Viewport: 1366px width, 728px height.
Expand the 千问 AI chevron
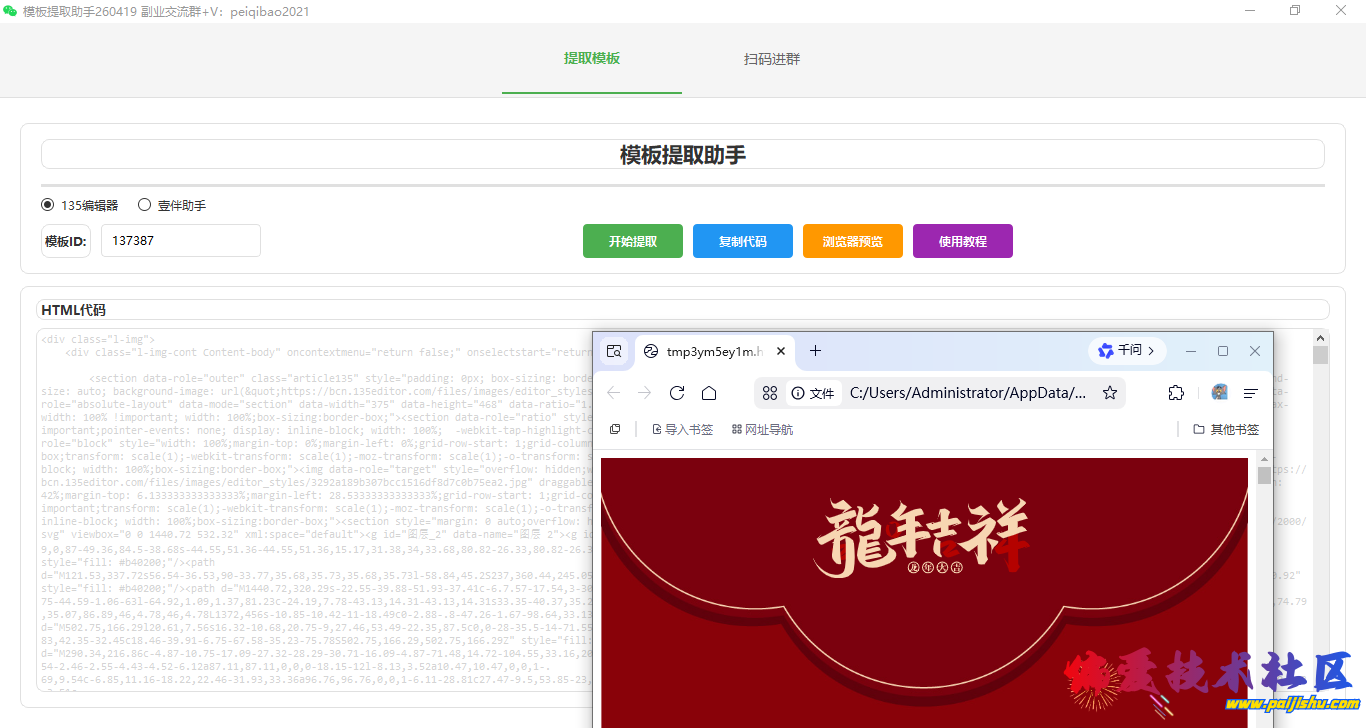pyautogui.click(x=1150, y=351)
